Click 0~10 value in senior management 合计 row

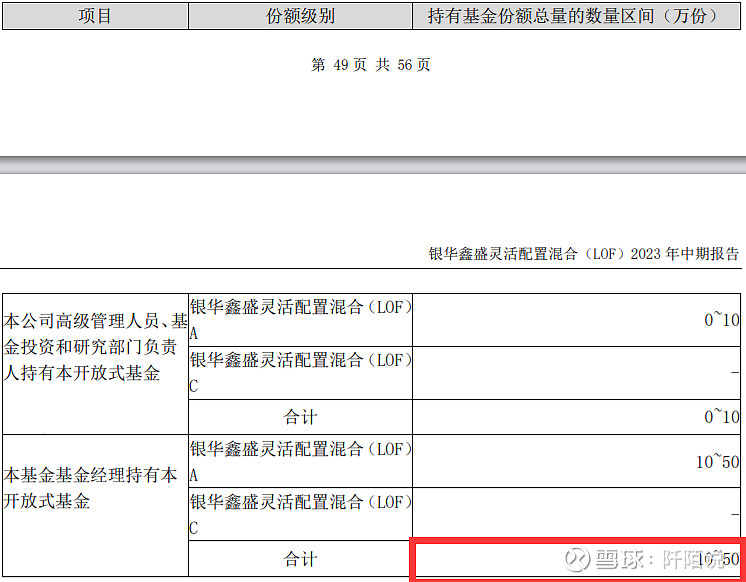[x=721, y=417]
